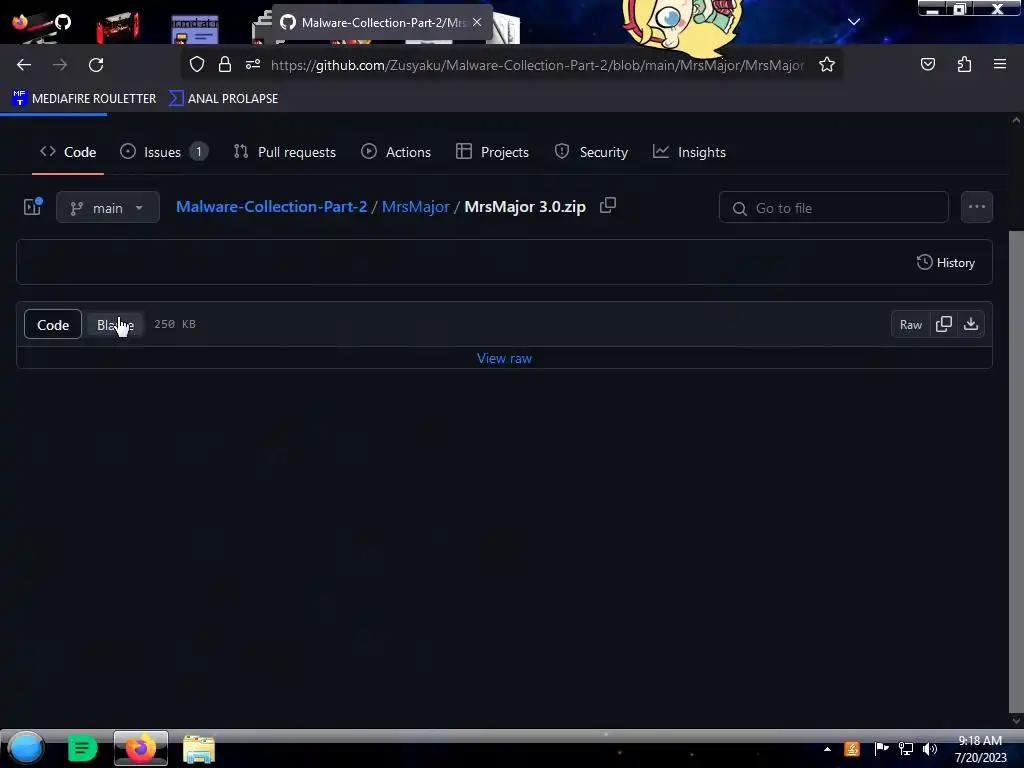
Task: Expand the list all tabs chevron
Action: (x=854, y=22)
